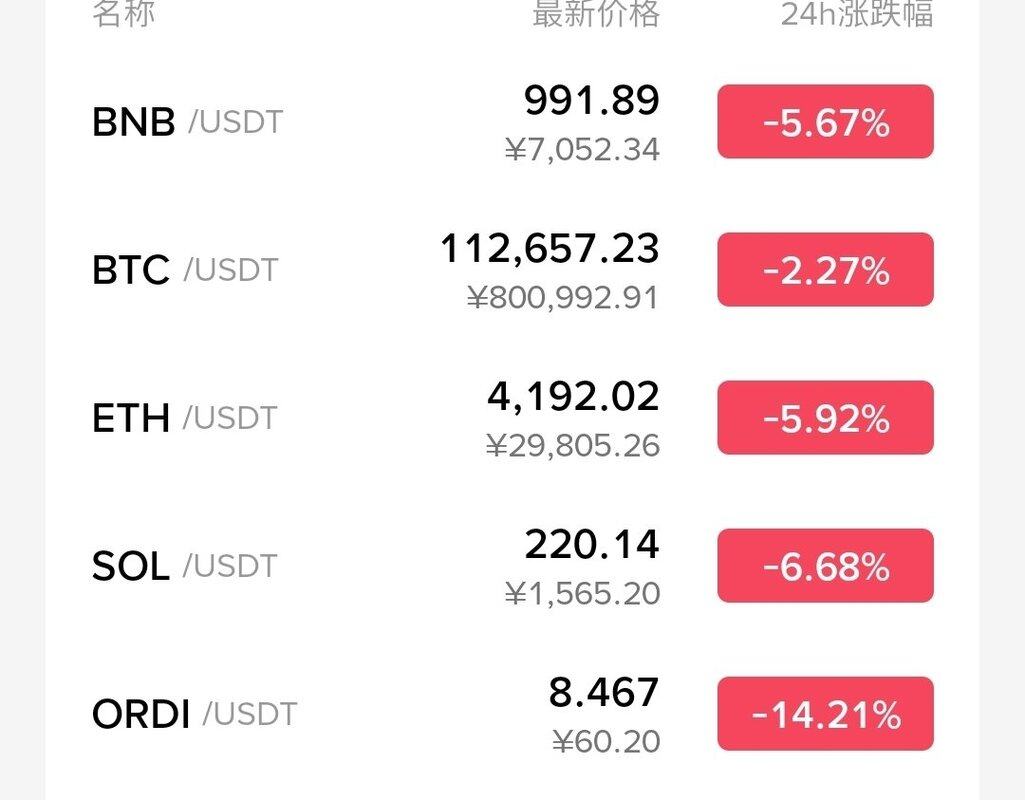This screenshot has width=1025, height=800.
Task: Tap the -5.67% change badge for BNB
Action: [825, 122]
